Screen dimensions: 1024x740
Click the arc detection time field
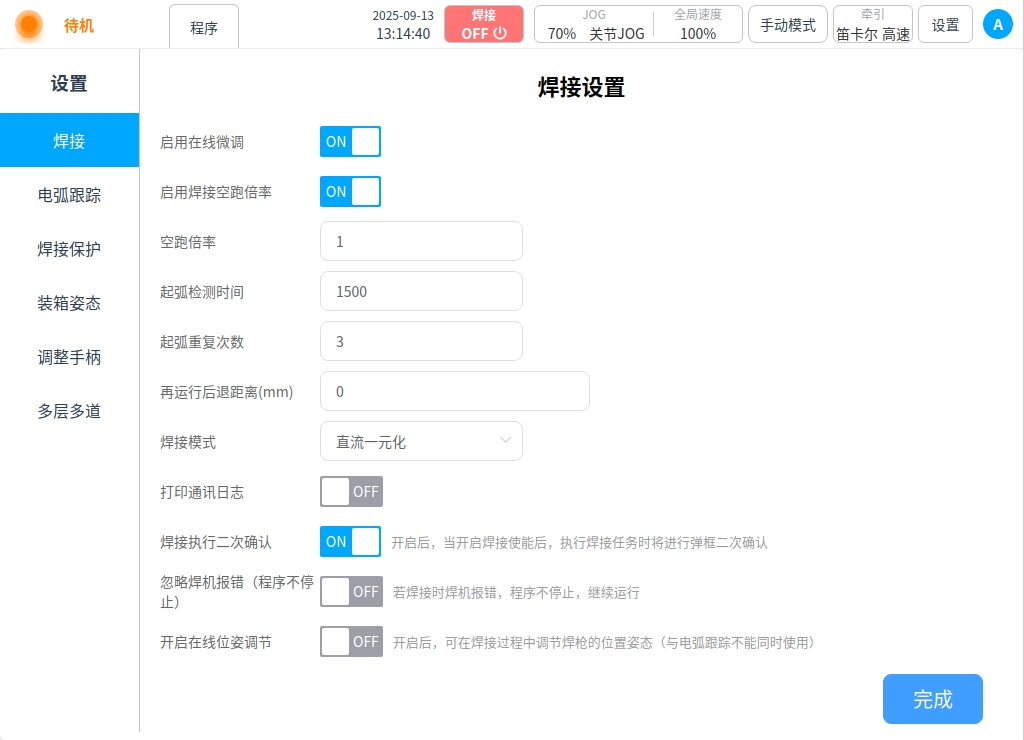tap(421, 291)
